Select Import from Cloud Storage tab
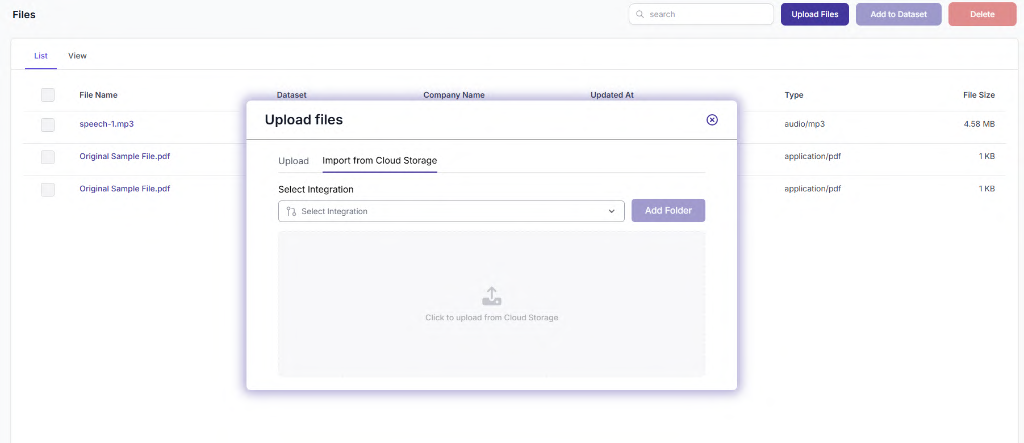Viewport: 1024px width, 443px height. 379,161
